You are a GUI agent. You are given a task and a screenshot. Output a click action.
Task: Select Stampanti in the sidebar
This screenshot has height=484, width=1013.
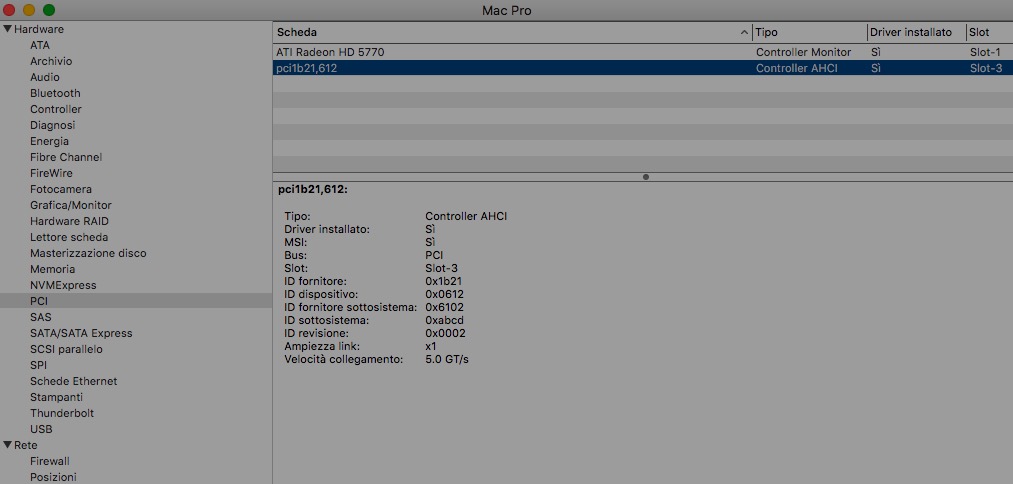click(x=56, y=397)
